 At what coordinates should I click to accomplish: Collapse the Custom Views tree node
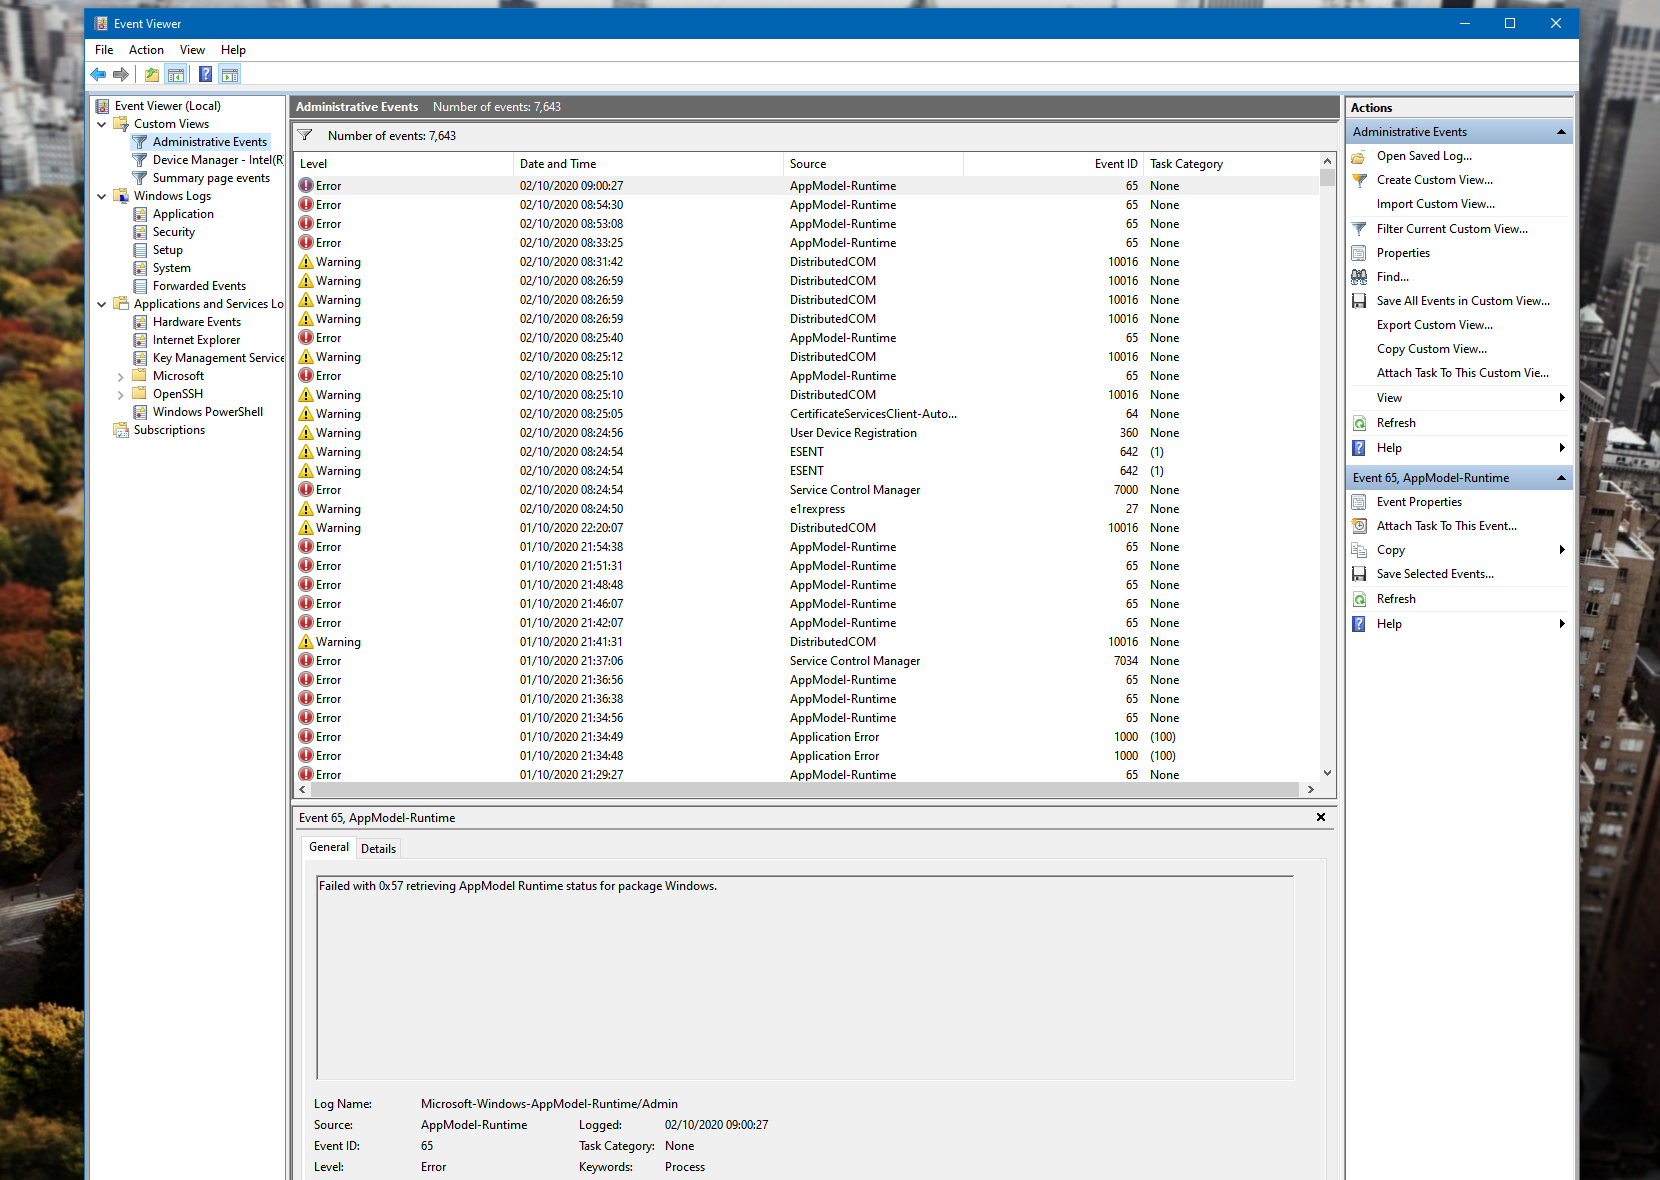coord(102,124)
